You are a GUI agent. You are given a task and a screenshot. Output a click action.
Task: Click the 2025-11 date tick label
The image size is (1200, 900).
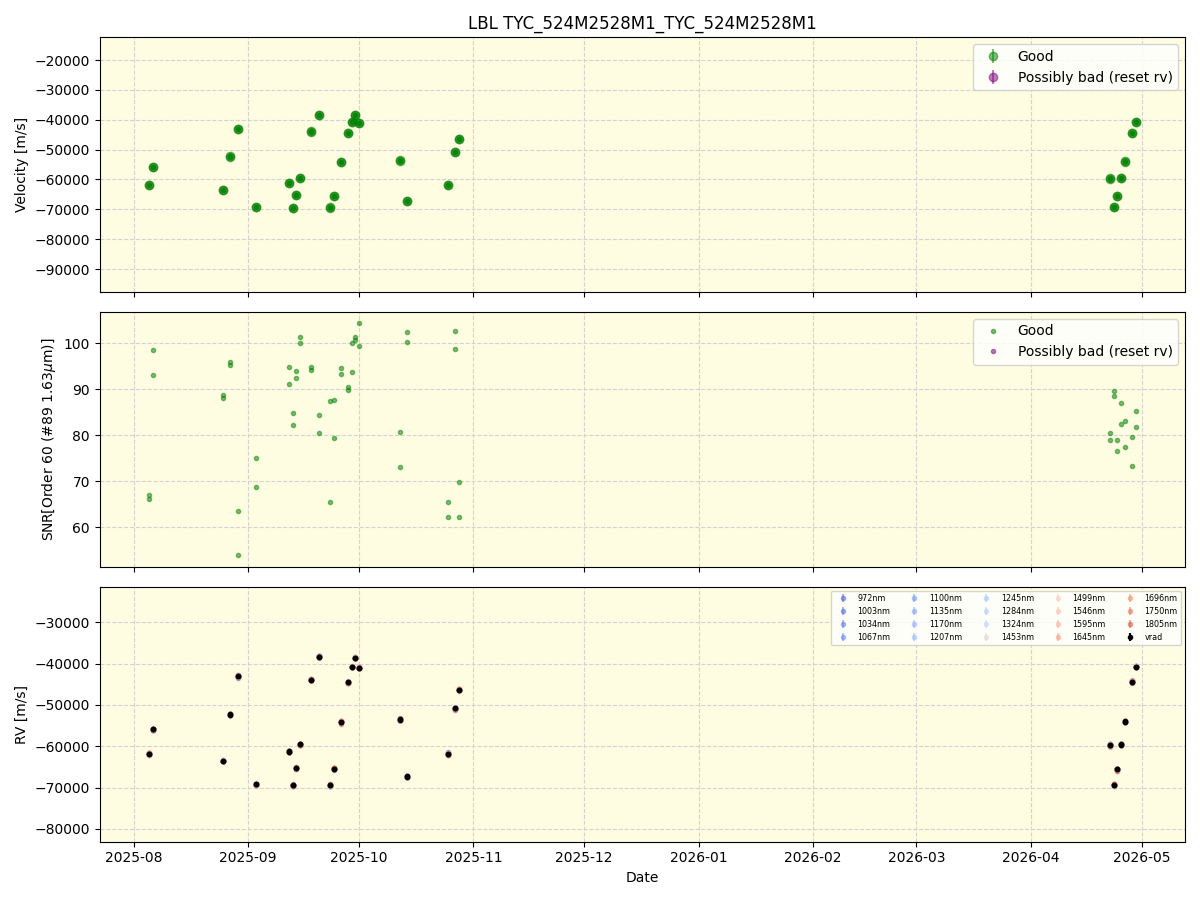pos(473,857)
